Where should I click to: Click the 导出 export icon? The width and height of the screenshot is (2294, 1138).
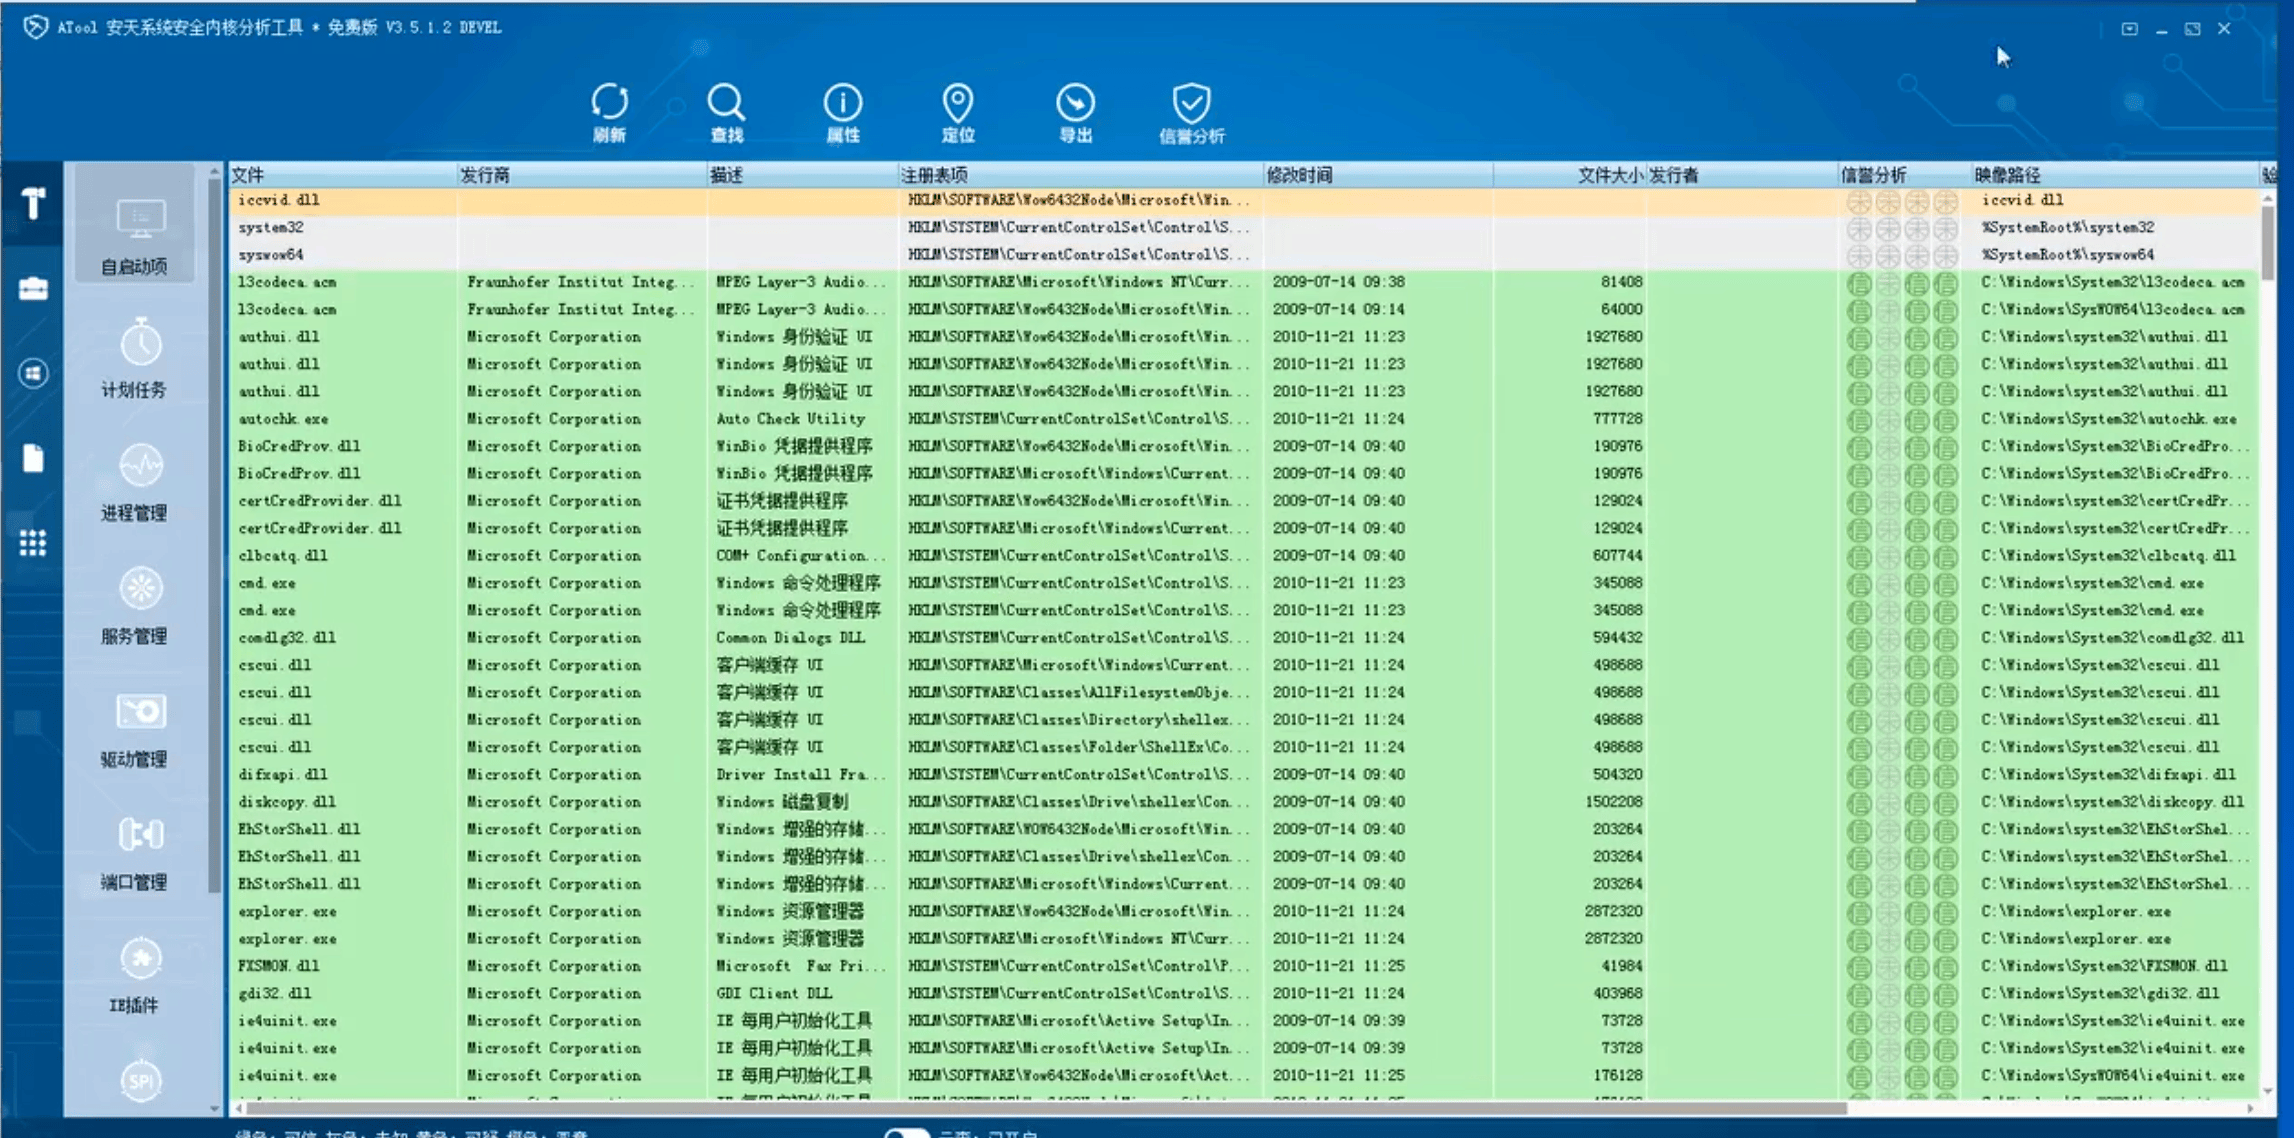click(1075, 112)
